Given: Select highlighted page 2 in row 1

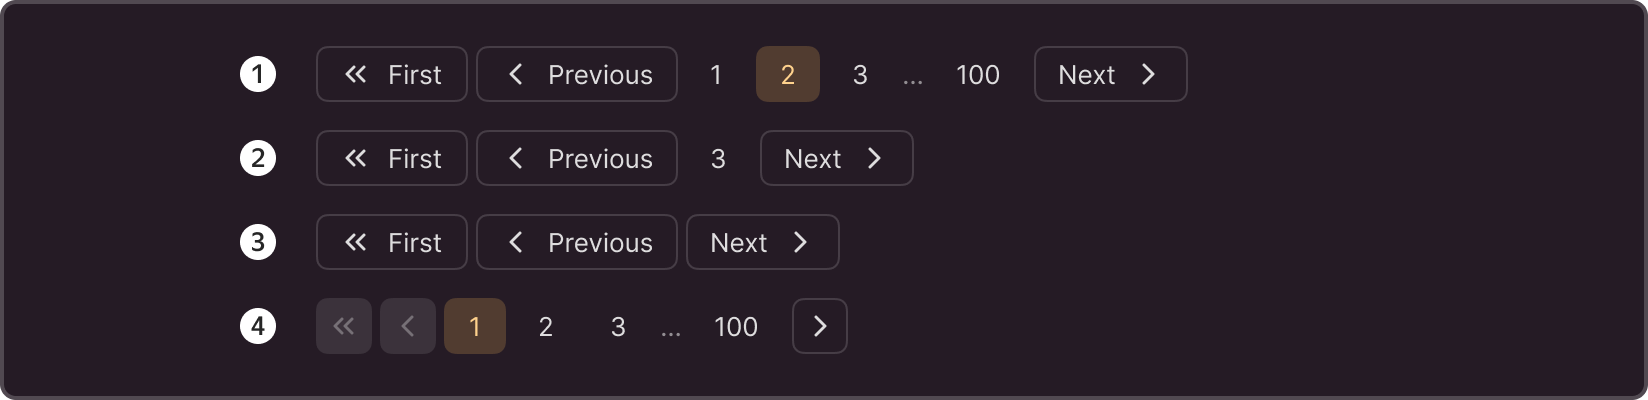Looking at the screenshot, I should click(788, 74).
